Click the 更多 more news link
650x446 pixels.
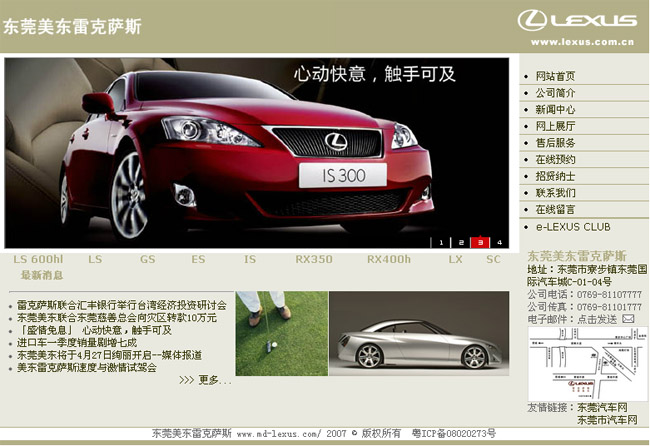pyautogui.click(x=205, y=380)
